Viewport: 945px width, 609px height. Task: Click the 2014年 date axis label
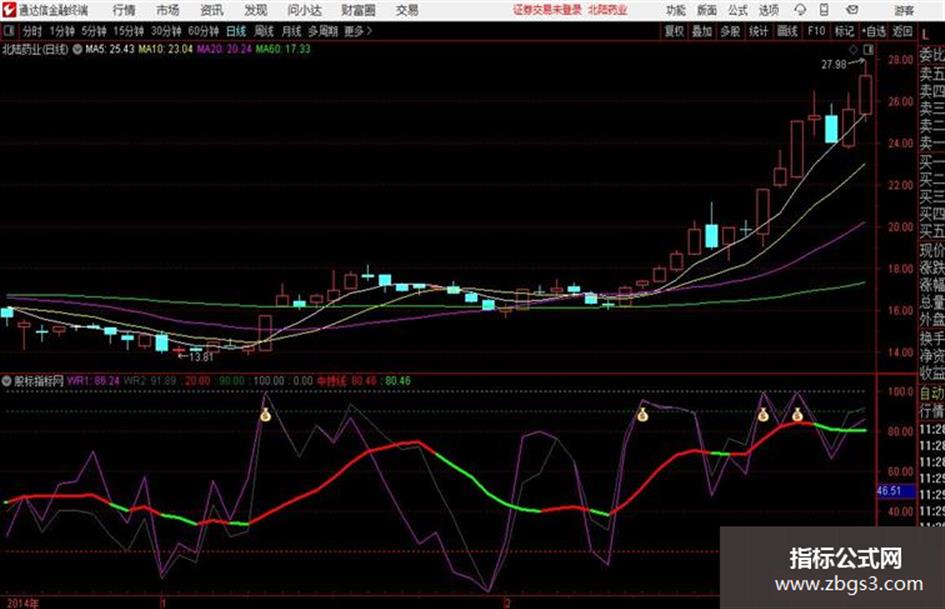point(23,603)
